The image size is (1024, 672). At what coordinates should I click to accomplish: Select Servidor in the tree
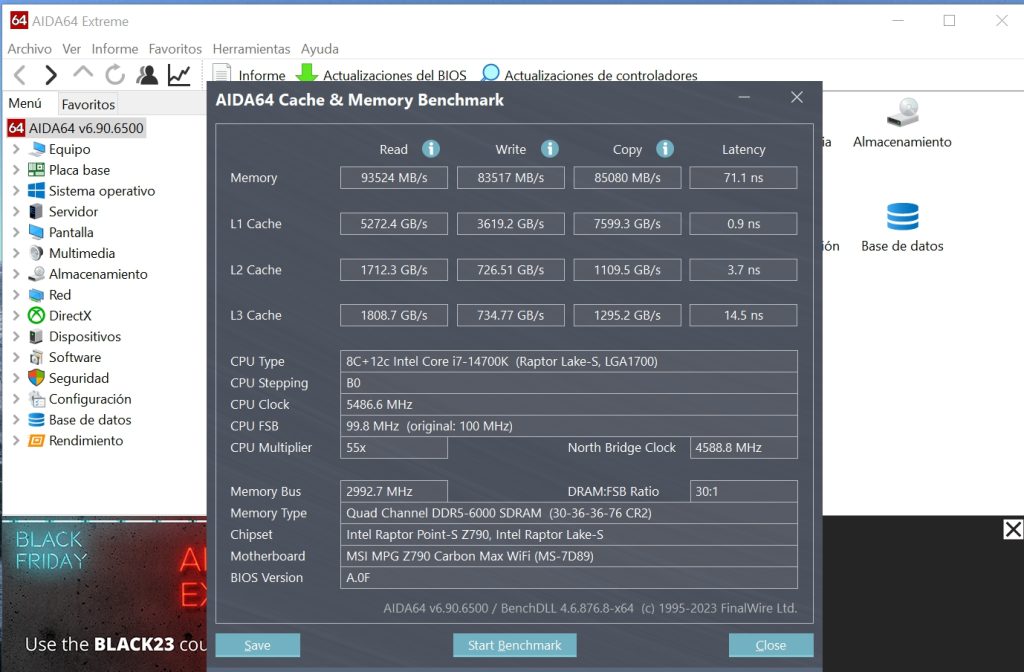pos(73,212)
